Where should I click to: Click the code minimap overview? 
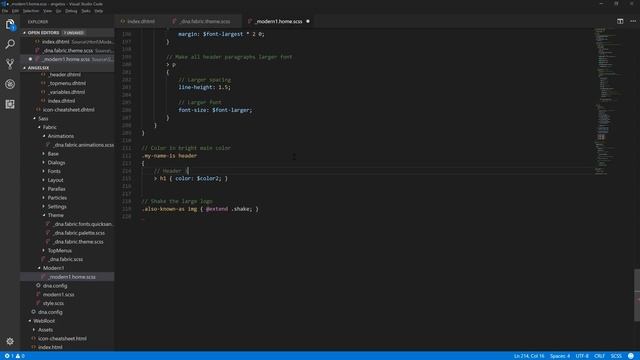[x=608, y=102]
